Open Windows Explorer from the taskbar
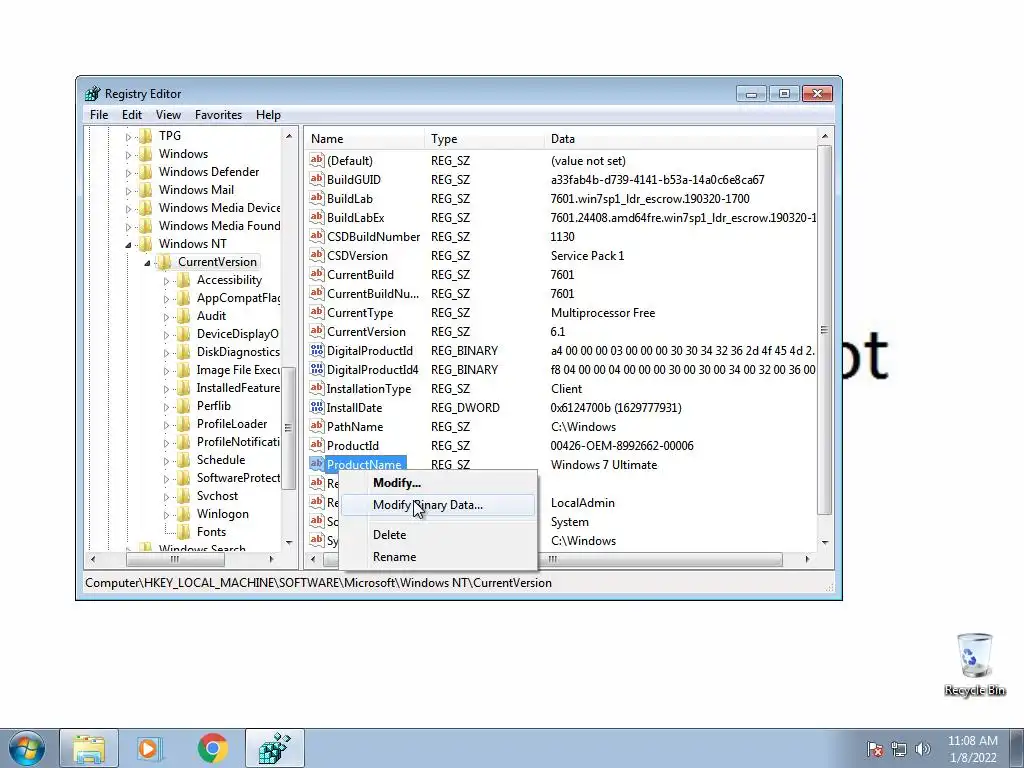 coord(89,748)
